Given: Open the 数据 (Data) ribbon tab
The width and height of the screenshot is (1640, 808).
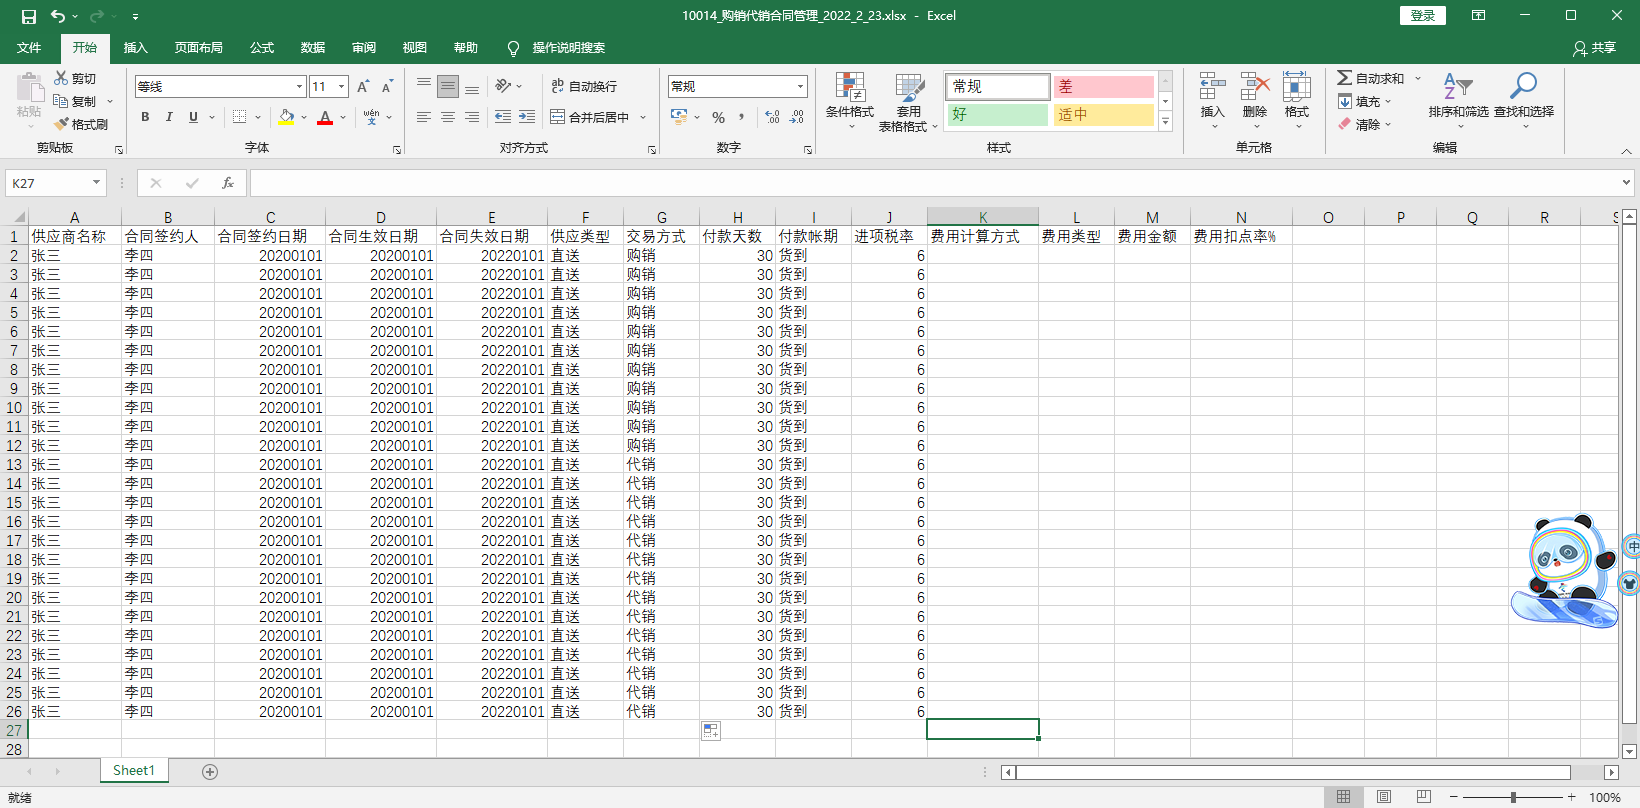Looking at the screenshot, I should [x=313, y=48].
